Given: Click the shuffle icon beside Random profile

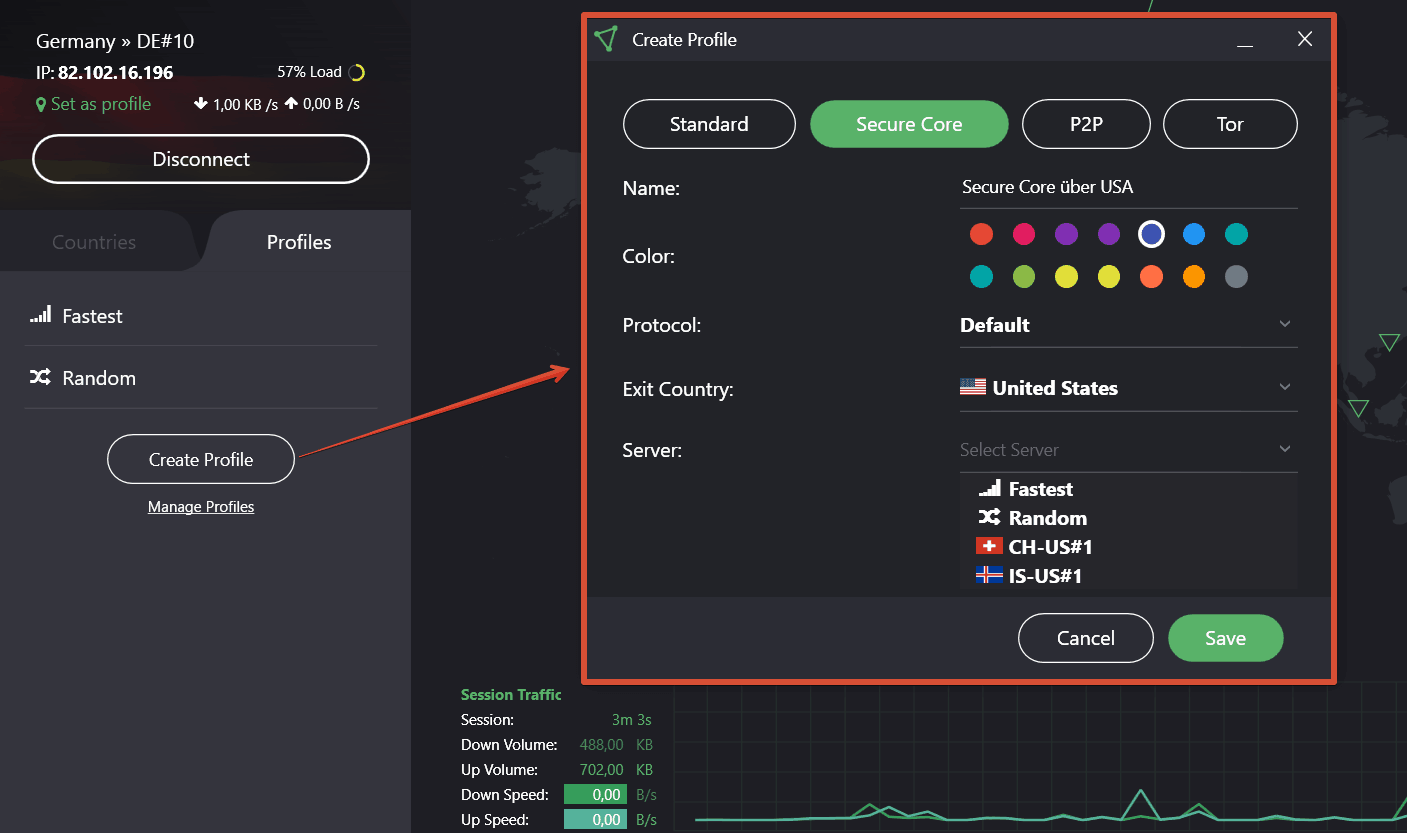Looking at the screenshot, I should click(x=41, y=377).
